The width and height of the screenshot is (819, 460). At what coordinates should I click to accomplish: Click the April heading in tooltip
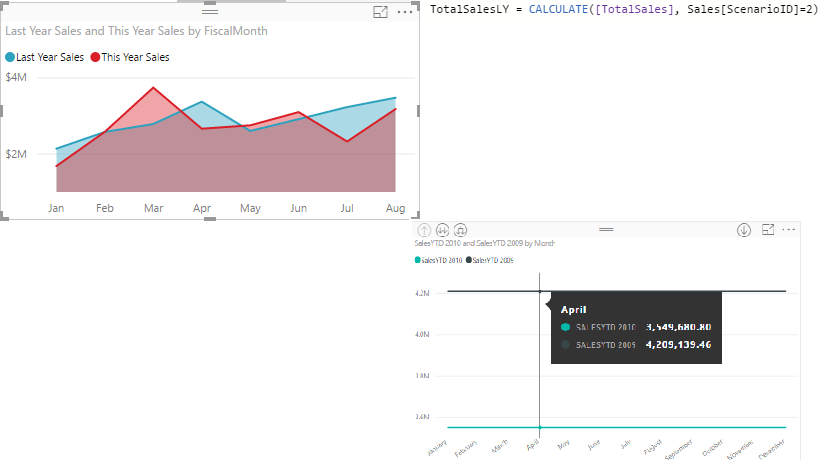click(x=574, y=310)
